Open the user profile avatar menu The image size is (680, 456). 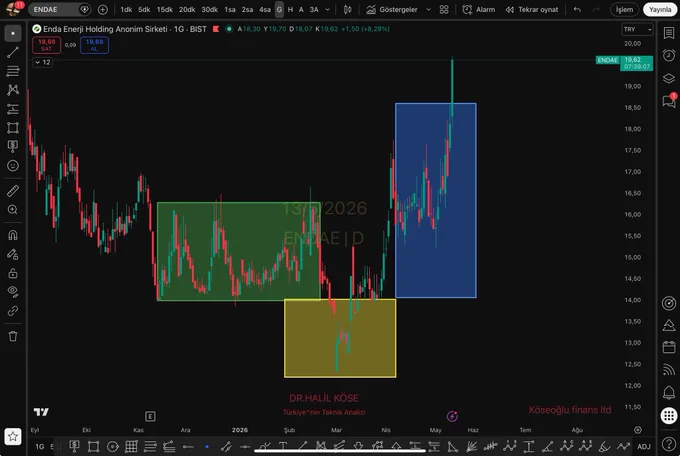tap(14, 9)
